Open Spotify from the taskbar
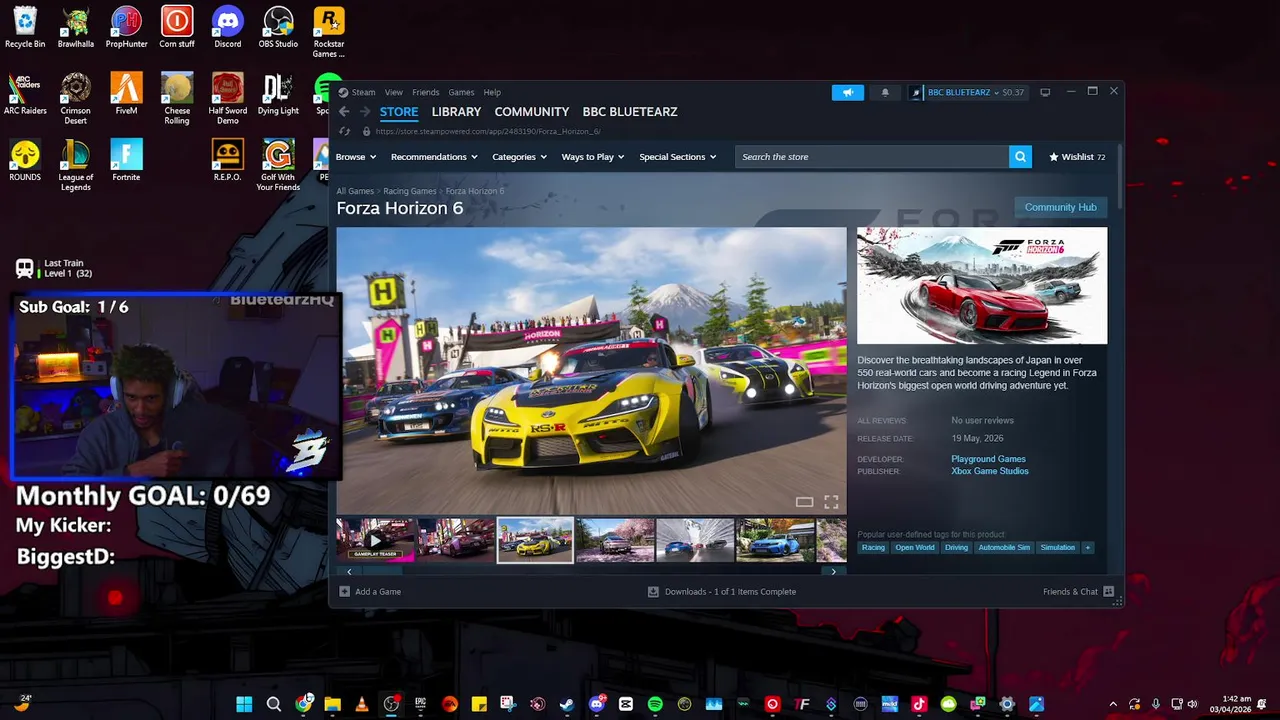 pyautogui.click(x=655, y=704)
